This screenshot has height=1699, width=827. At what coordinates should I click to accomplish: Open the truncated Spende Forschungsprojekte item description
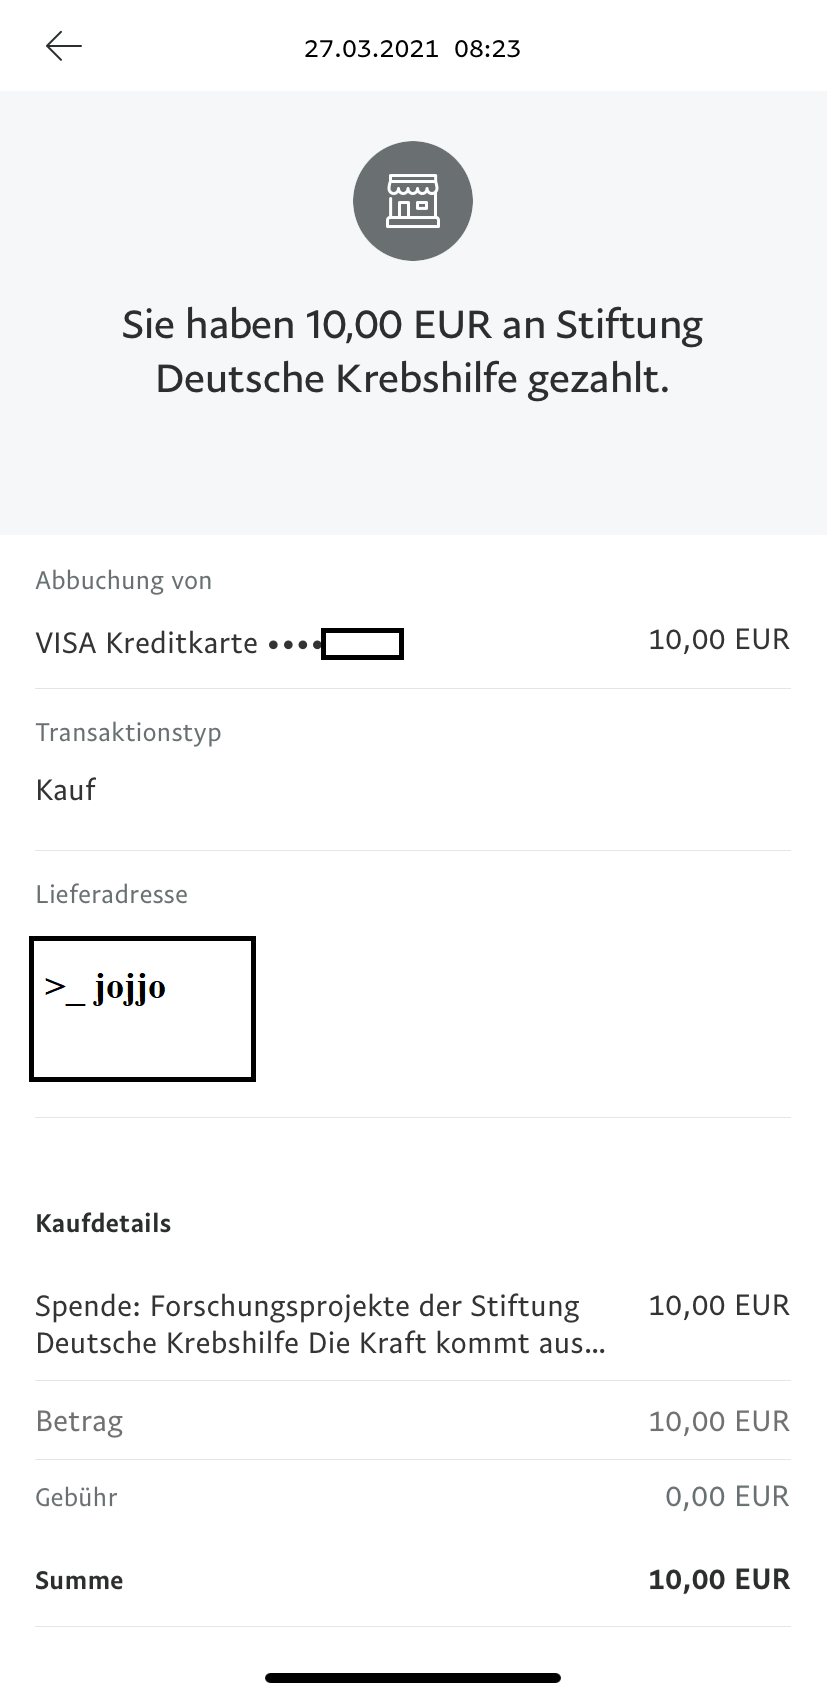tap(320, 1324)
